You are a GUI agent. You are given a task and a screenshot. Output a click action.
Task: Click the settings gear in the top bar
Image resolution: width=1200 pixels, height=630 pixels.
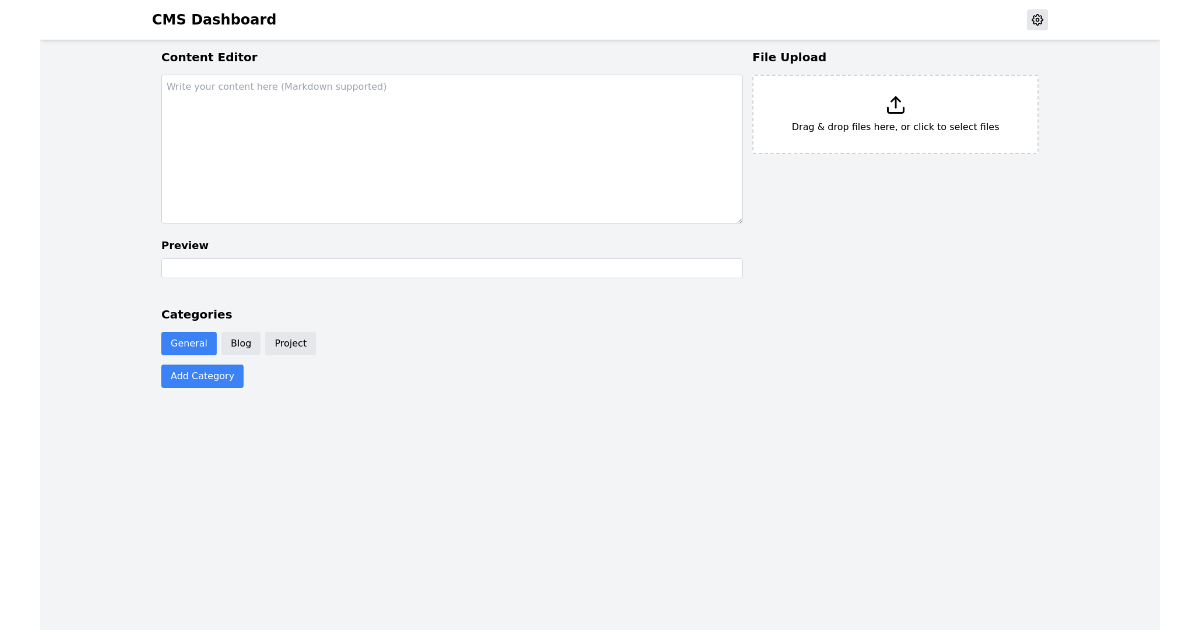[1037, 19]
